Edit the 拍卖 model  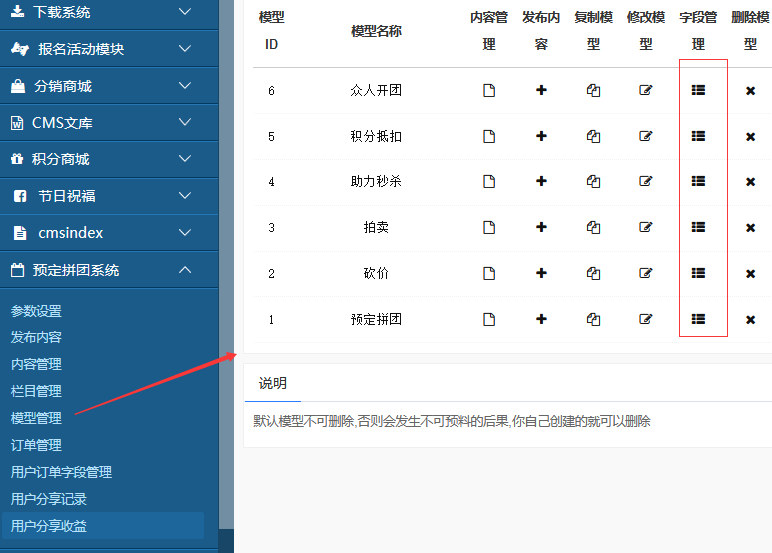click(x=646, y=228)
